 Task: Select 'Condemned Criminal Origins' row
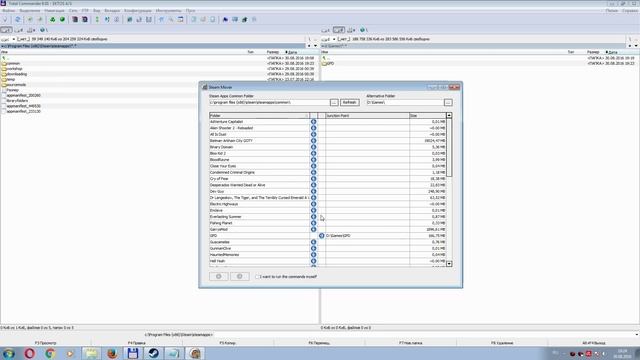pos(327,172)
